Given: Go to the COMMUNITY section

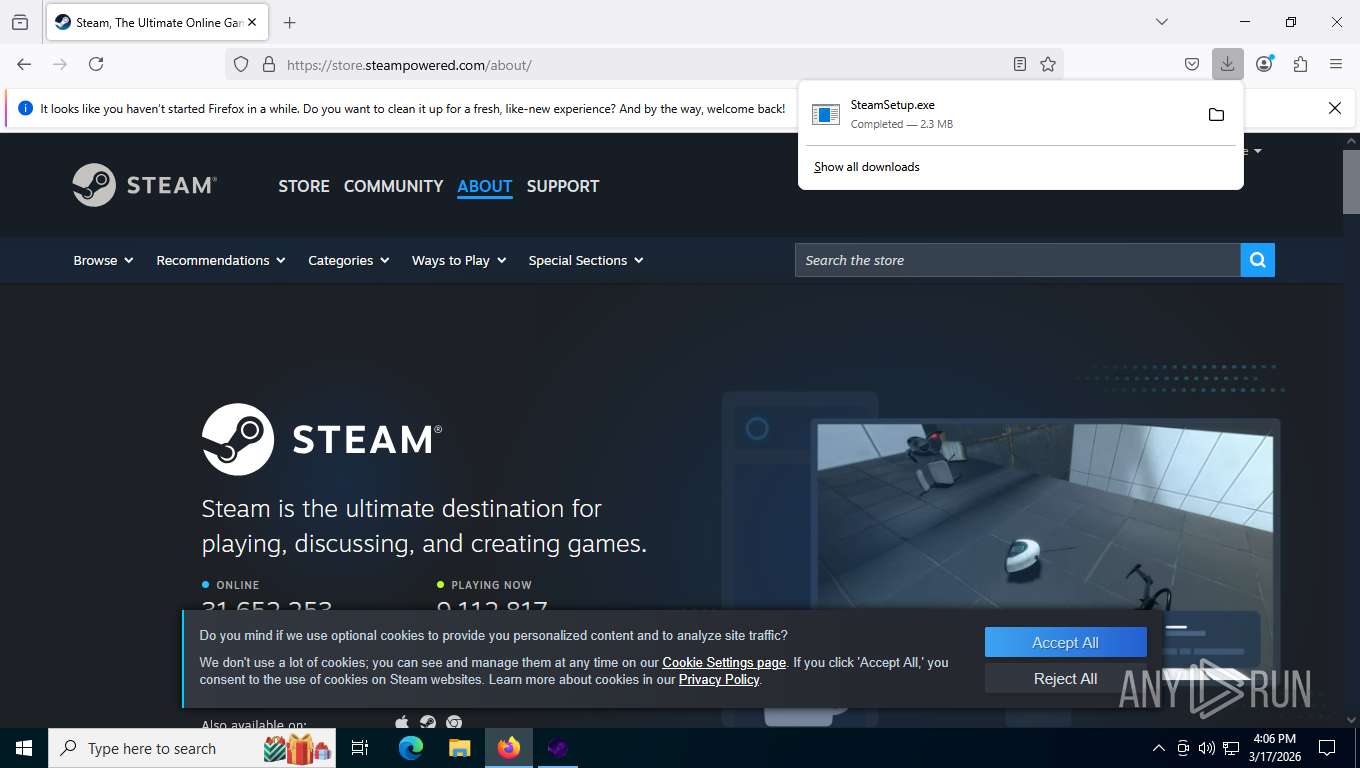Looking at the screenshot, I should (x=393, y=186).
